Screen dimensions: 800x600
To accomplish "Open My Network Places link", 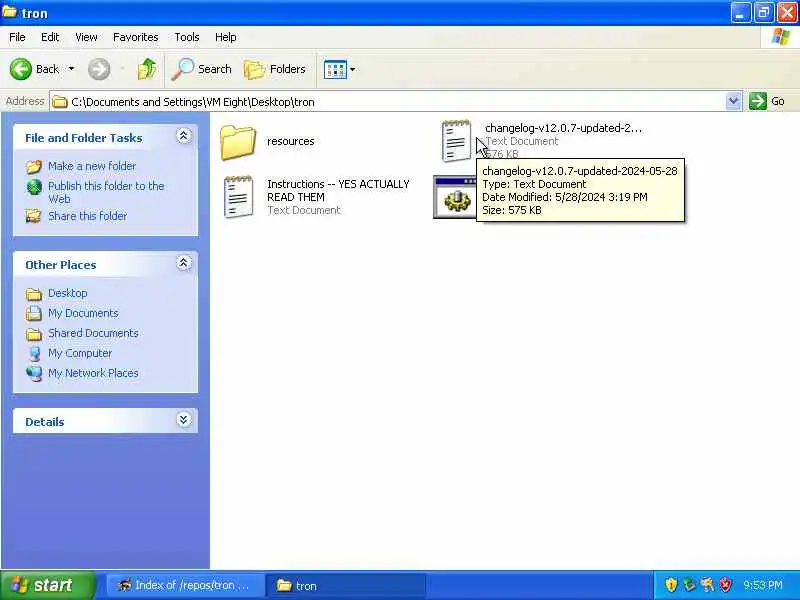I will pos(93,373).
